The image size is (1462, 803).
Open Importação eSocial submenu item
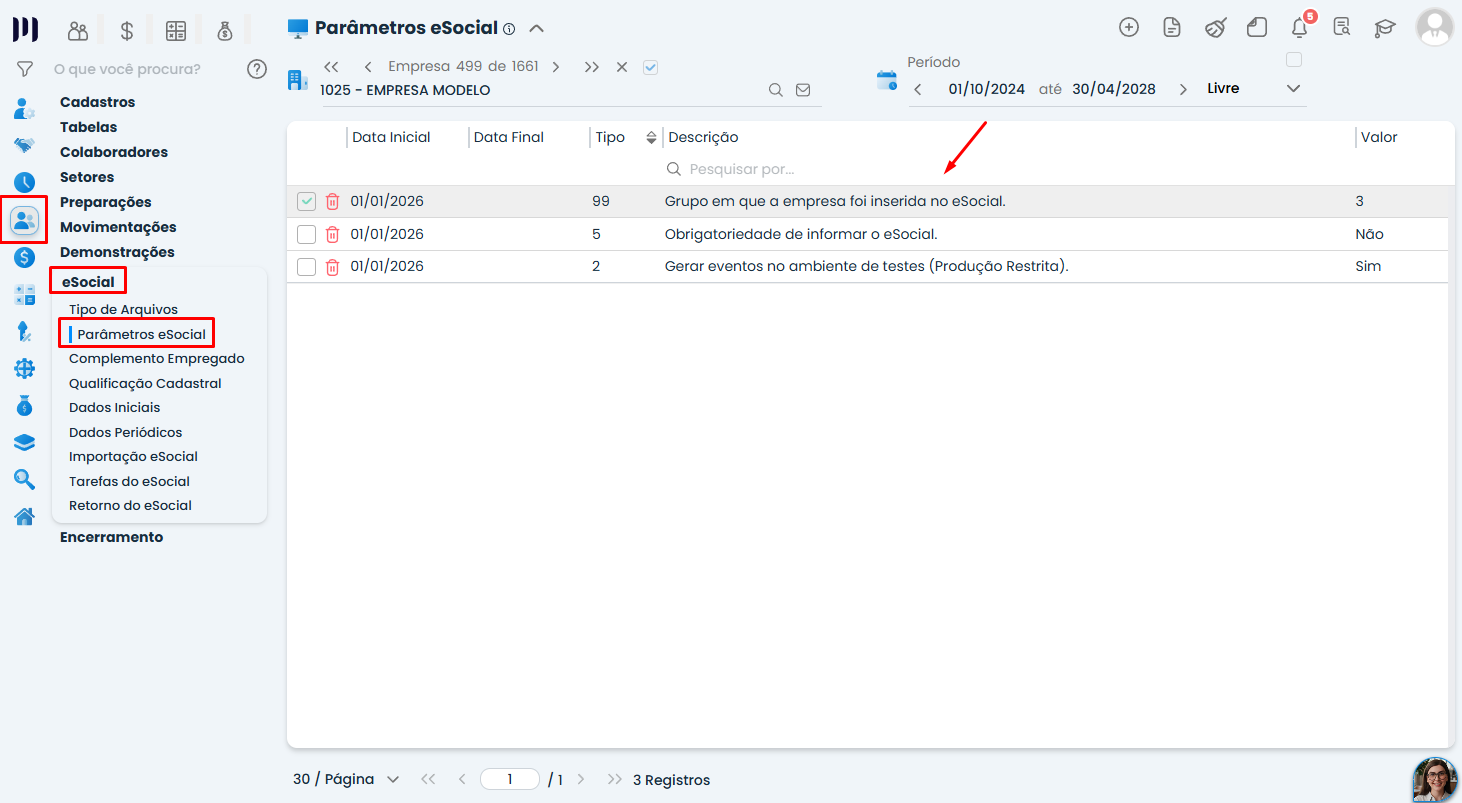coord(133,457)
